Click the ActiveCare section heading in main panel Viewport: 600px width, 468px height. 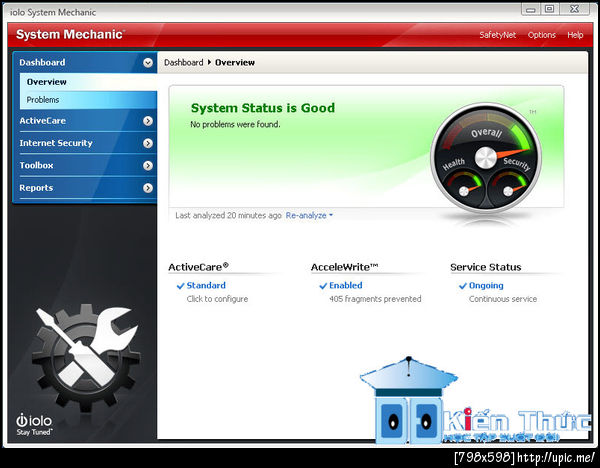(x=199, y=267)
